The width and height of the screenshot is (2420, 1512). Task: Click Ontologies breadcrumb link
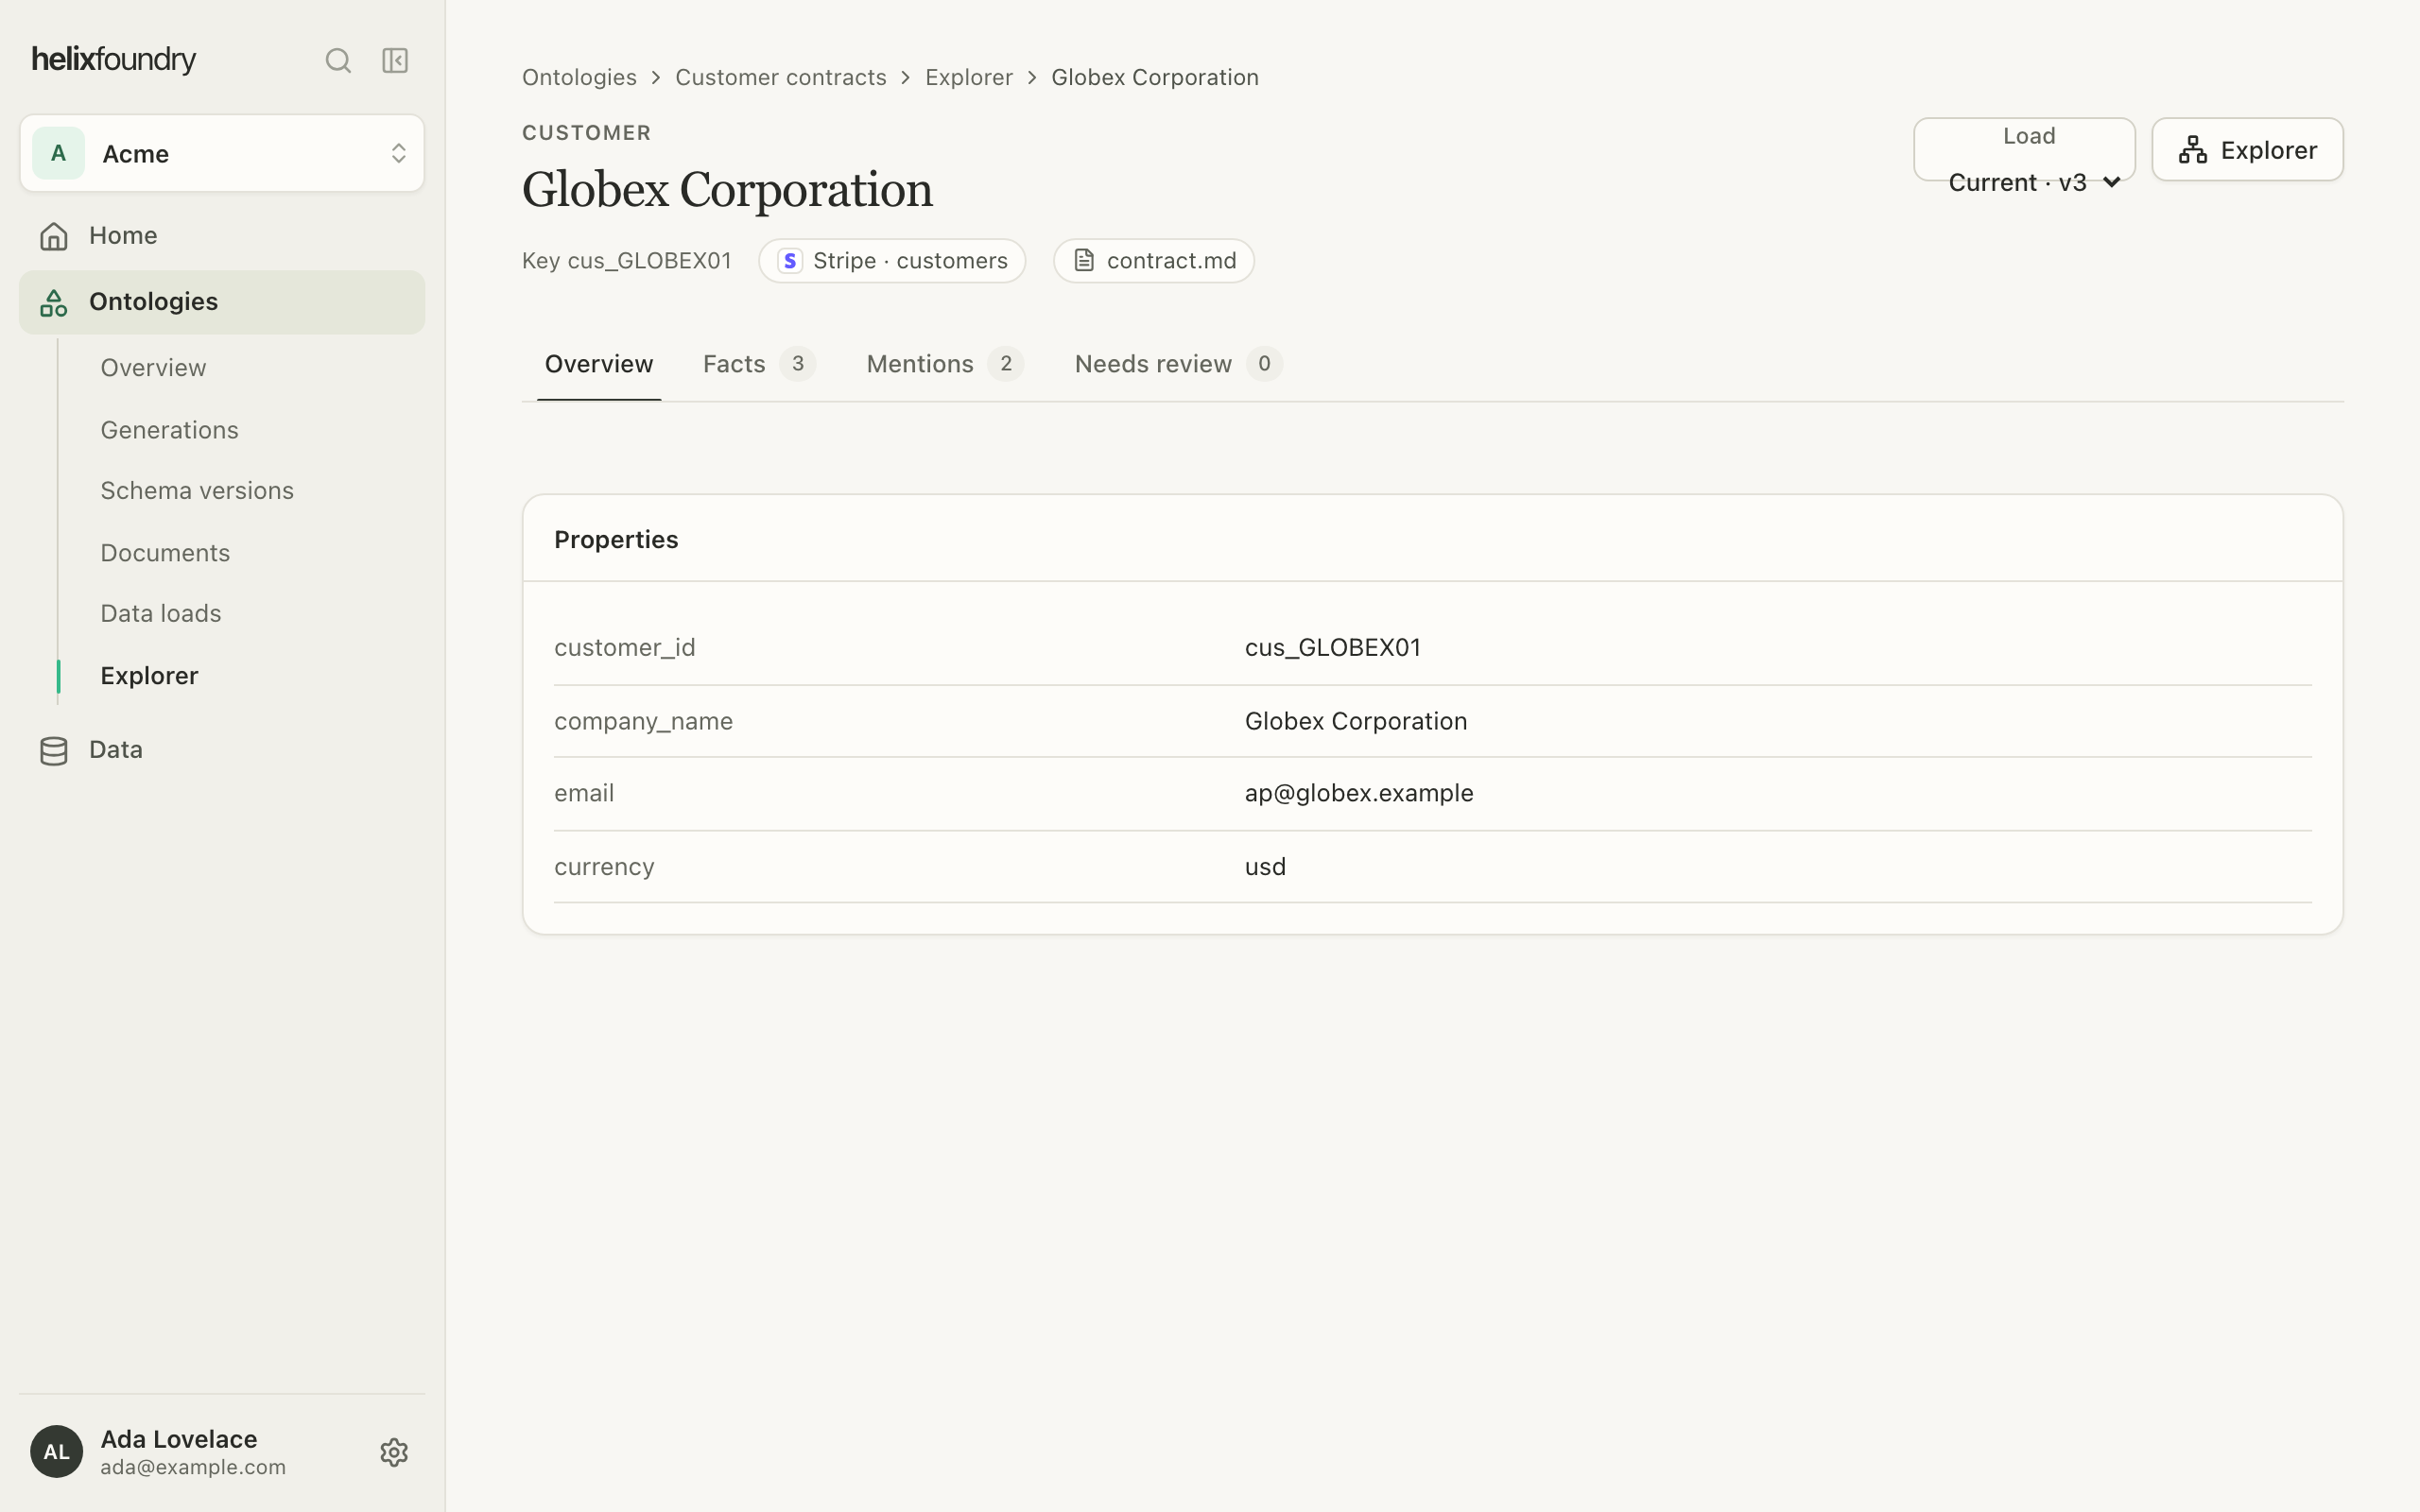click(579, 78)
